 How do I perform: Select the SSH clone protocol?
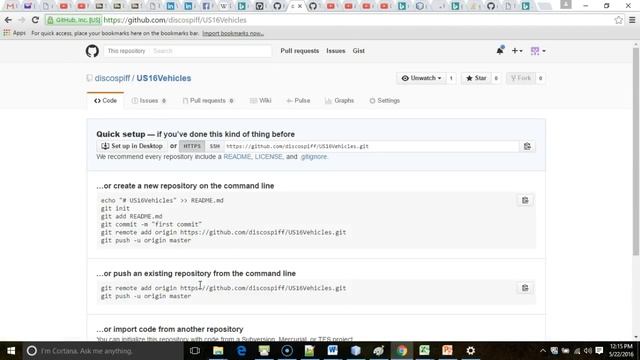214,146
